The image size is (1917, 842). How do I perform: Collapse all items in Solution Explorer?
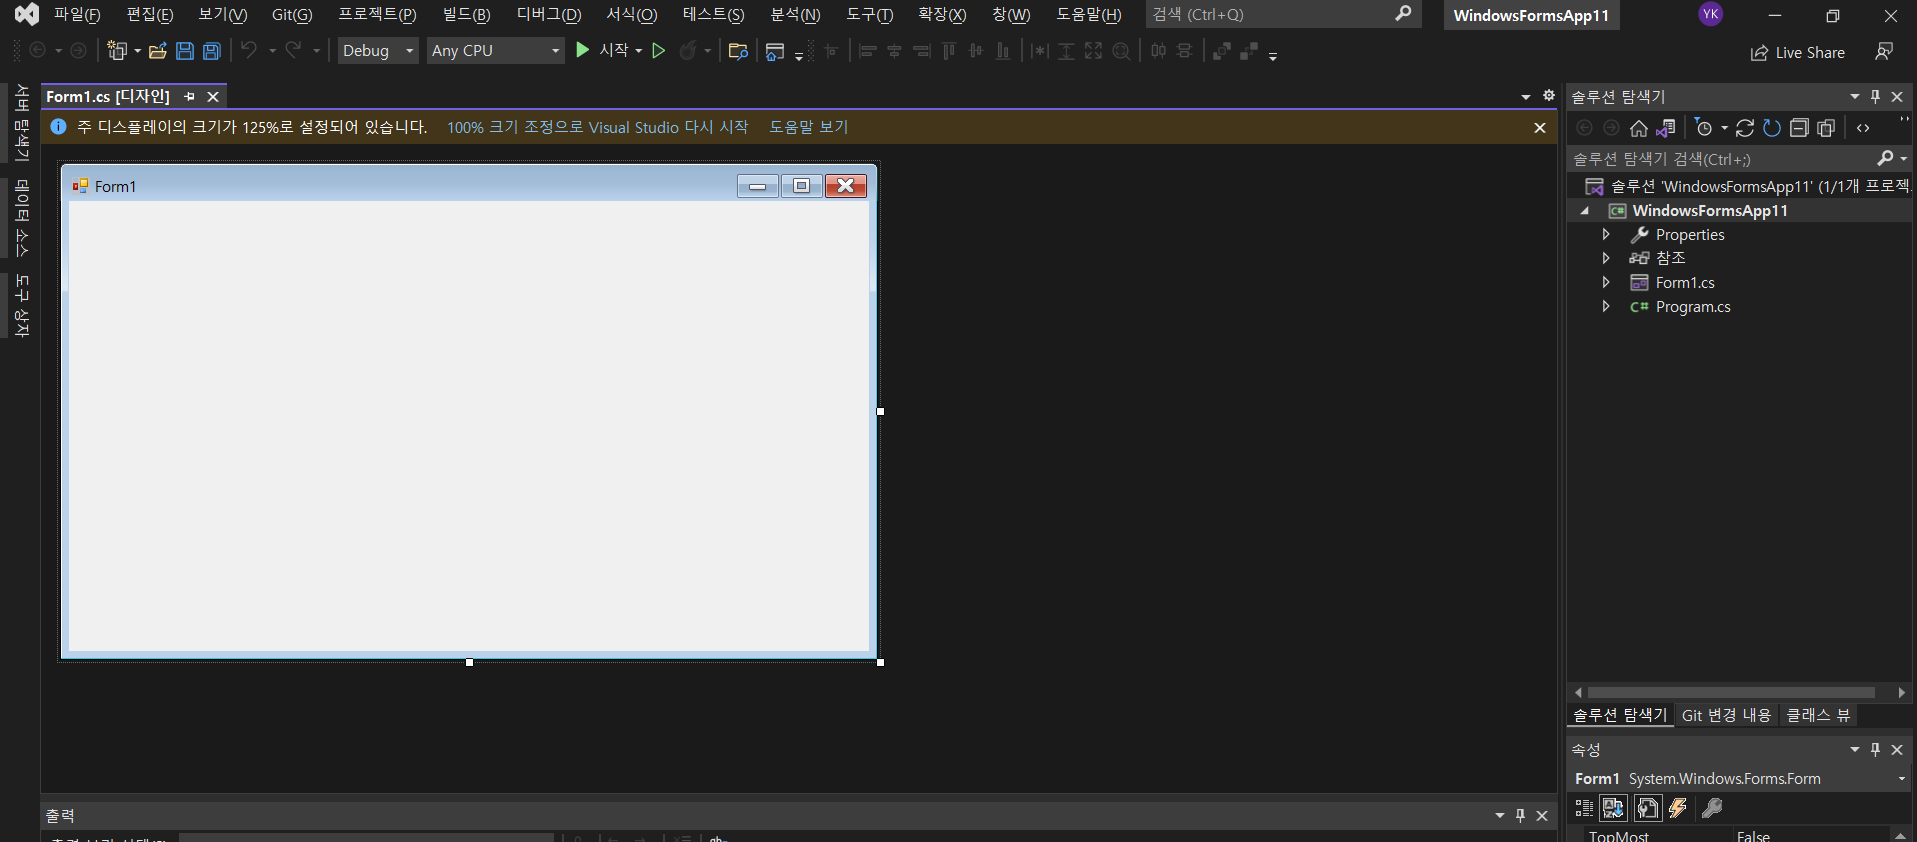point(1799,128)
